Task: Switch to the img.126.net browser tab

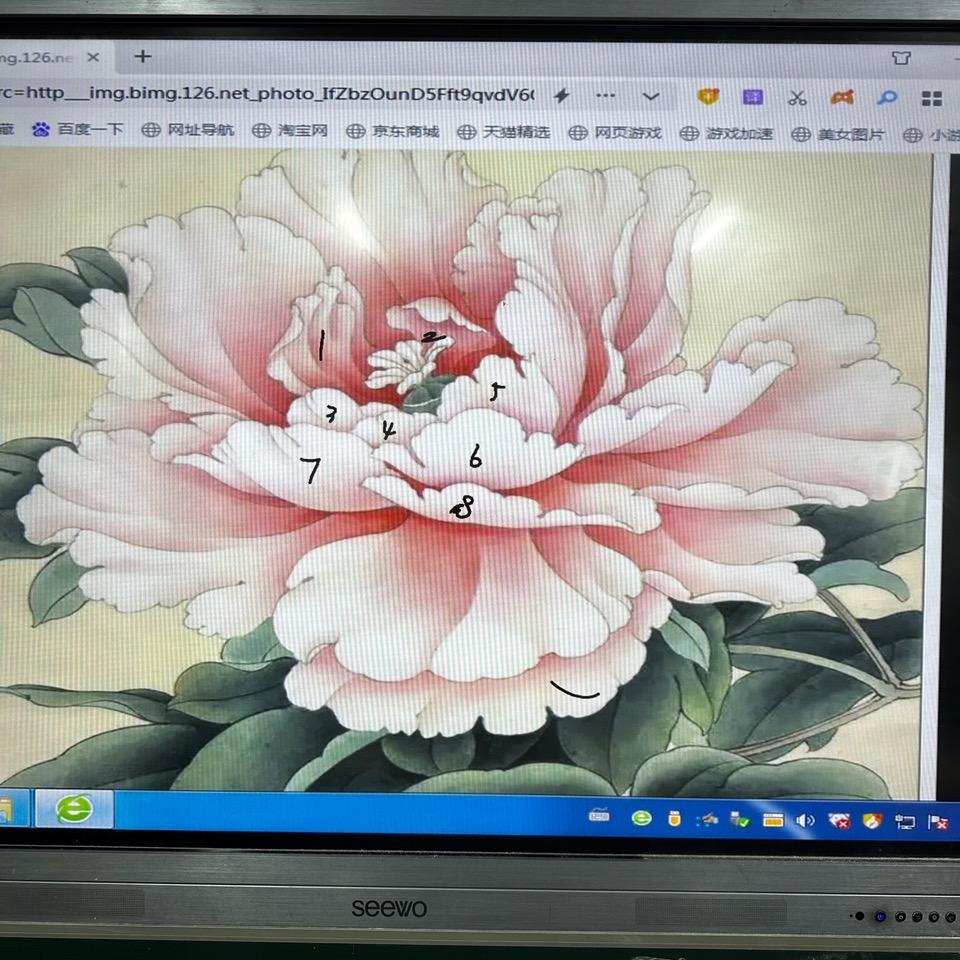Action: coord(40,57)
